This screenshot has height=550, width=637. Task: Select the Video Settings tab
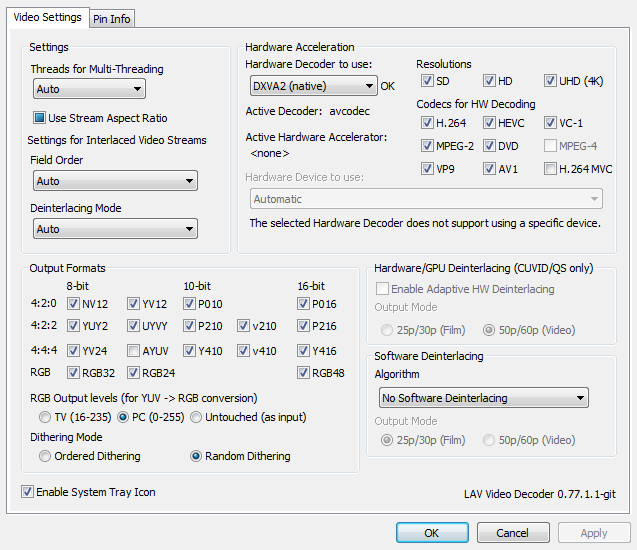point(48,17)
